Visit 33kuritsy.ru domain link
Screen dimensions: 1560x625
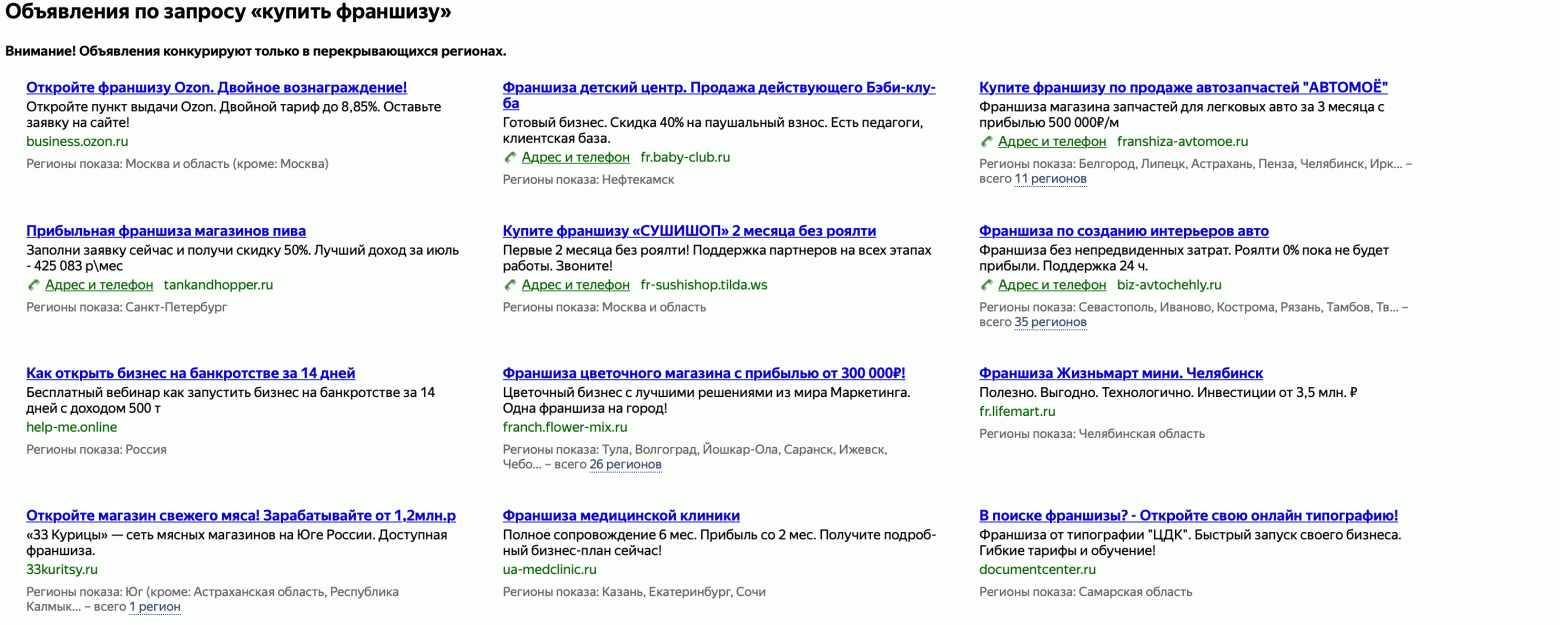(62, 570)
